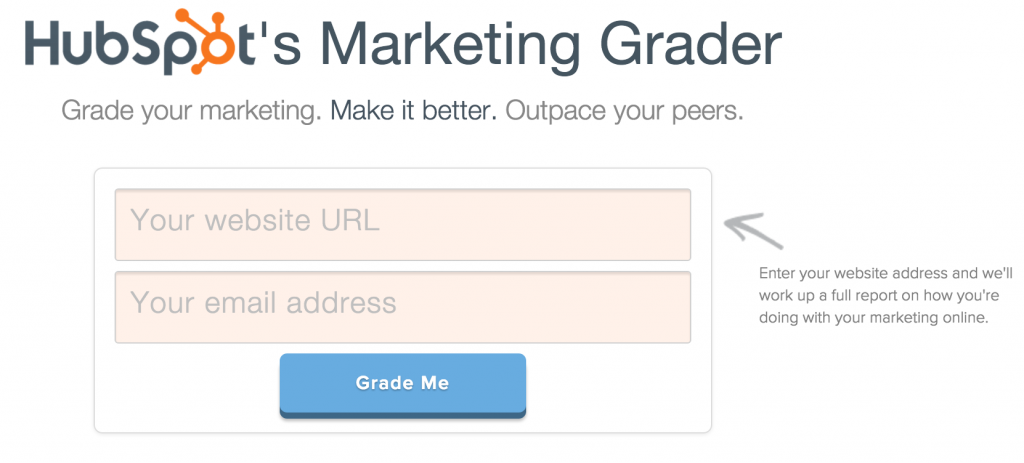Click the hand-drawn arrow pointing at form

coord(753,231)
